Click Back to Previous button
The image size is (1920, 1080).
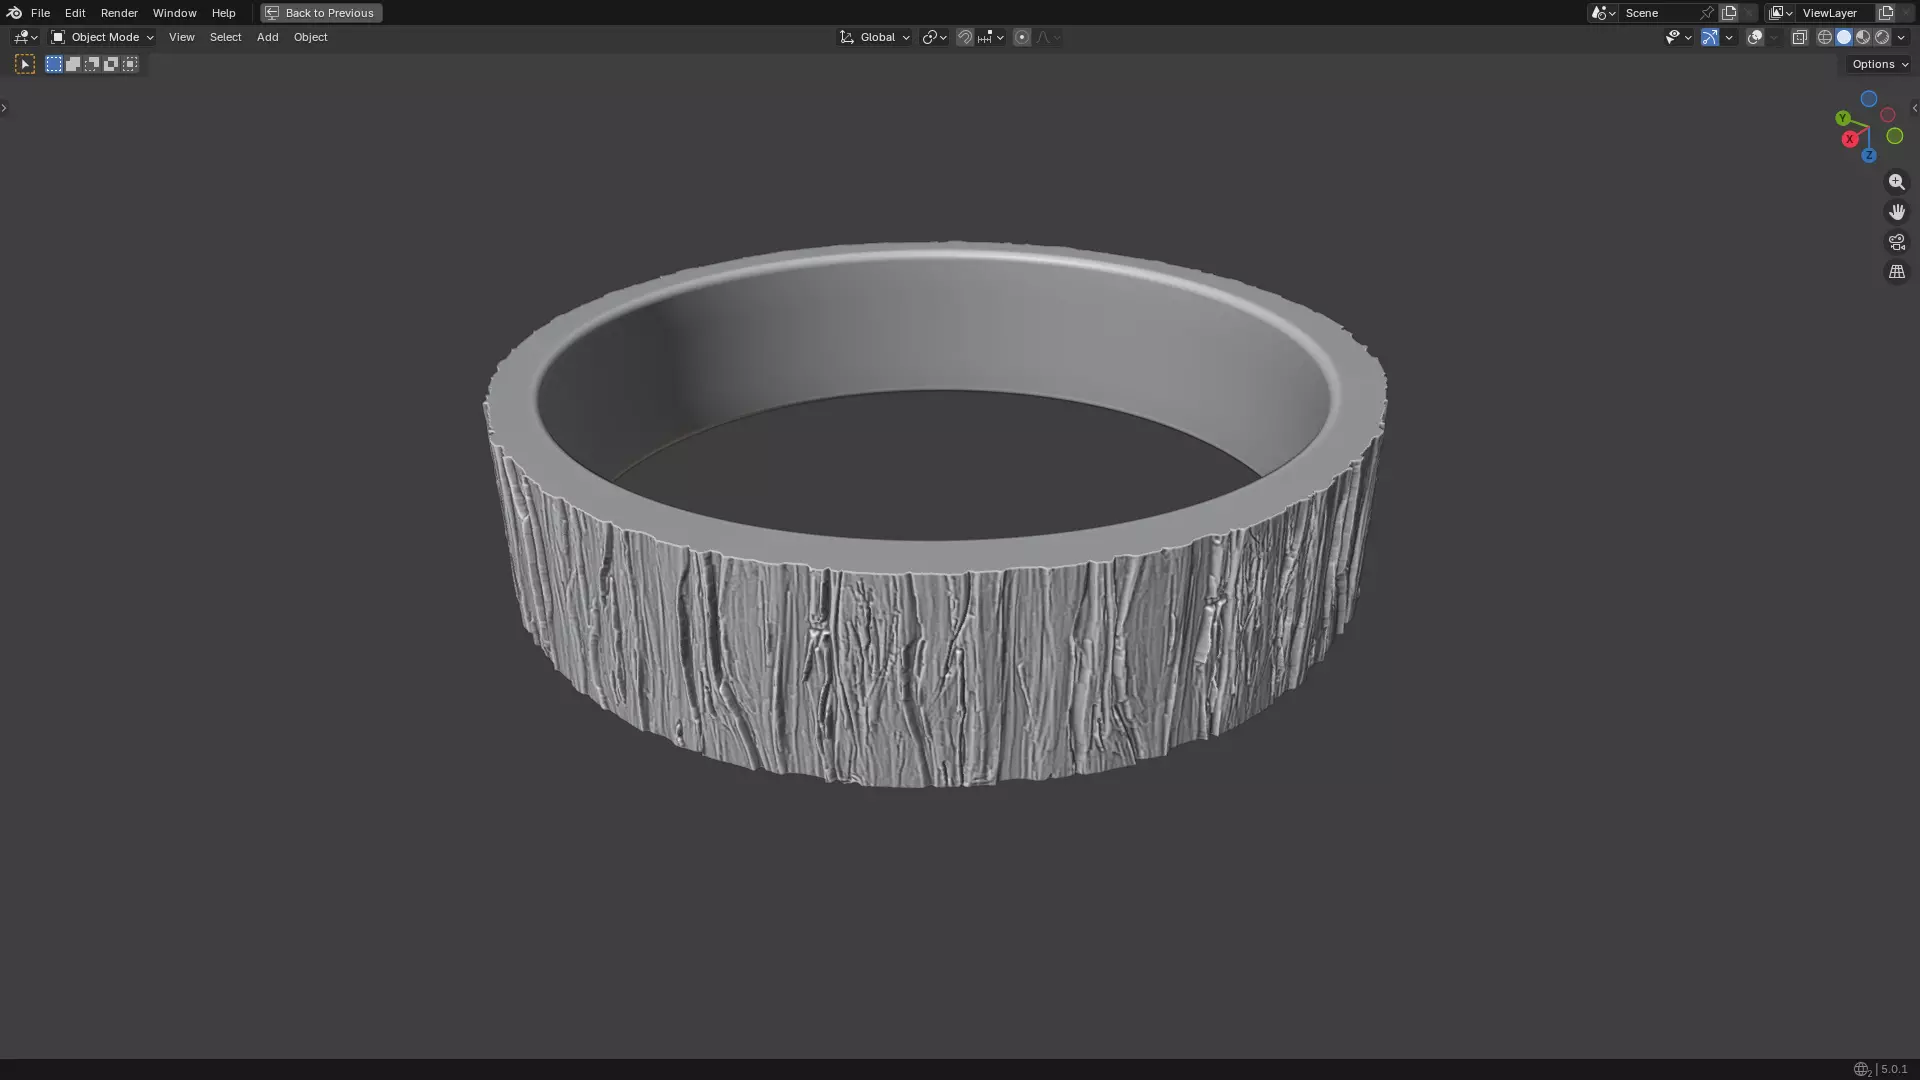click(x=321, y=13)
